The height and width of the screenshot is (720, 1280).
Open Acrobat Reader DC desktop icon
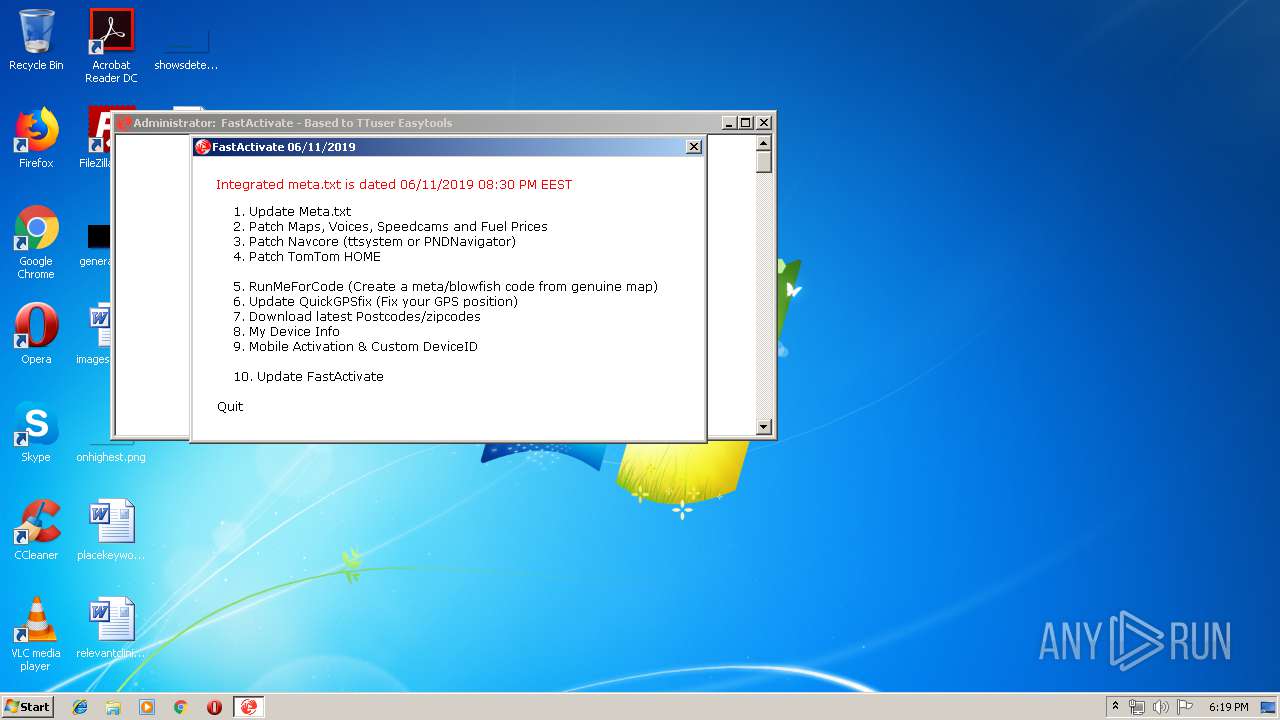[111, 45]
